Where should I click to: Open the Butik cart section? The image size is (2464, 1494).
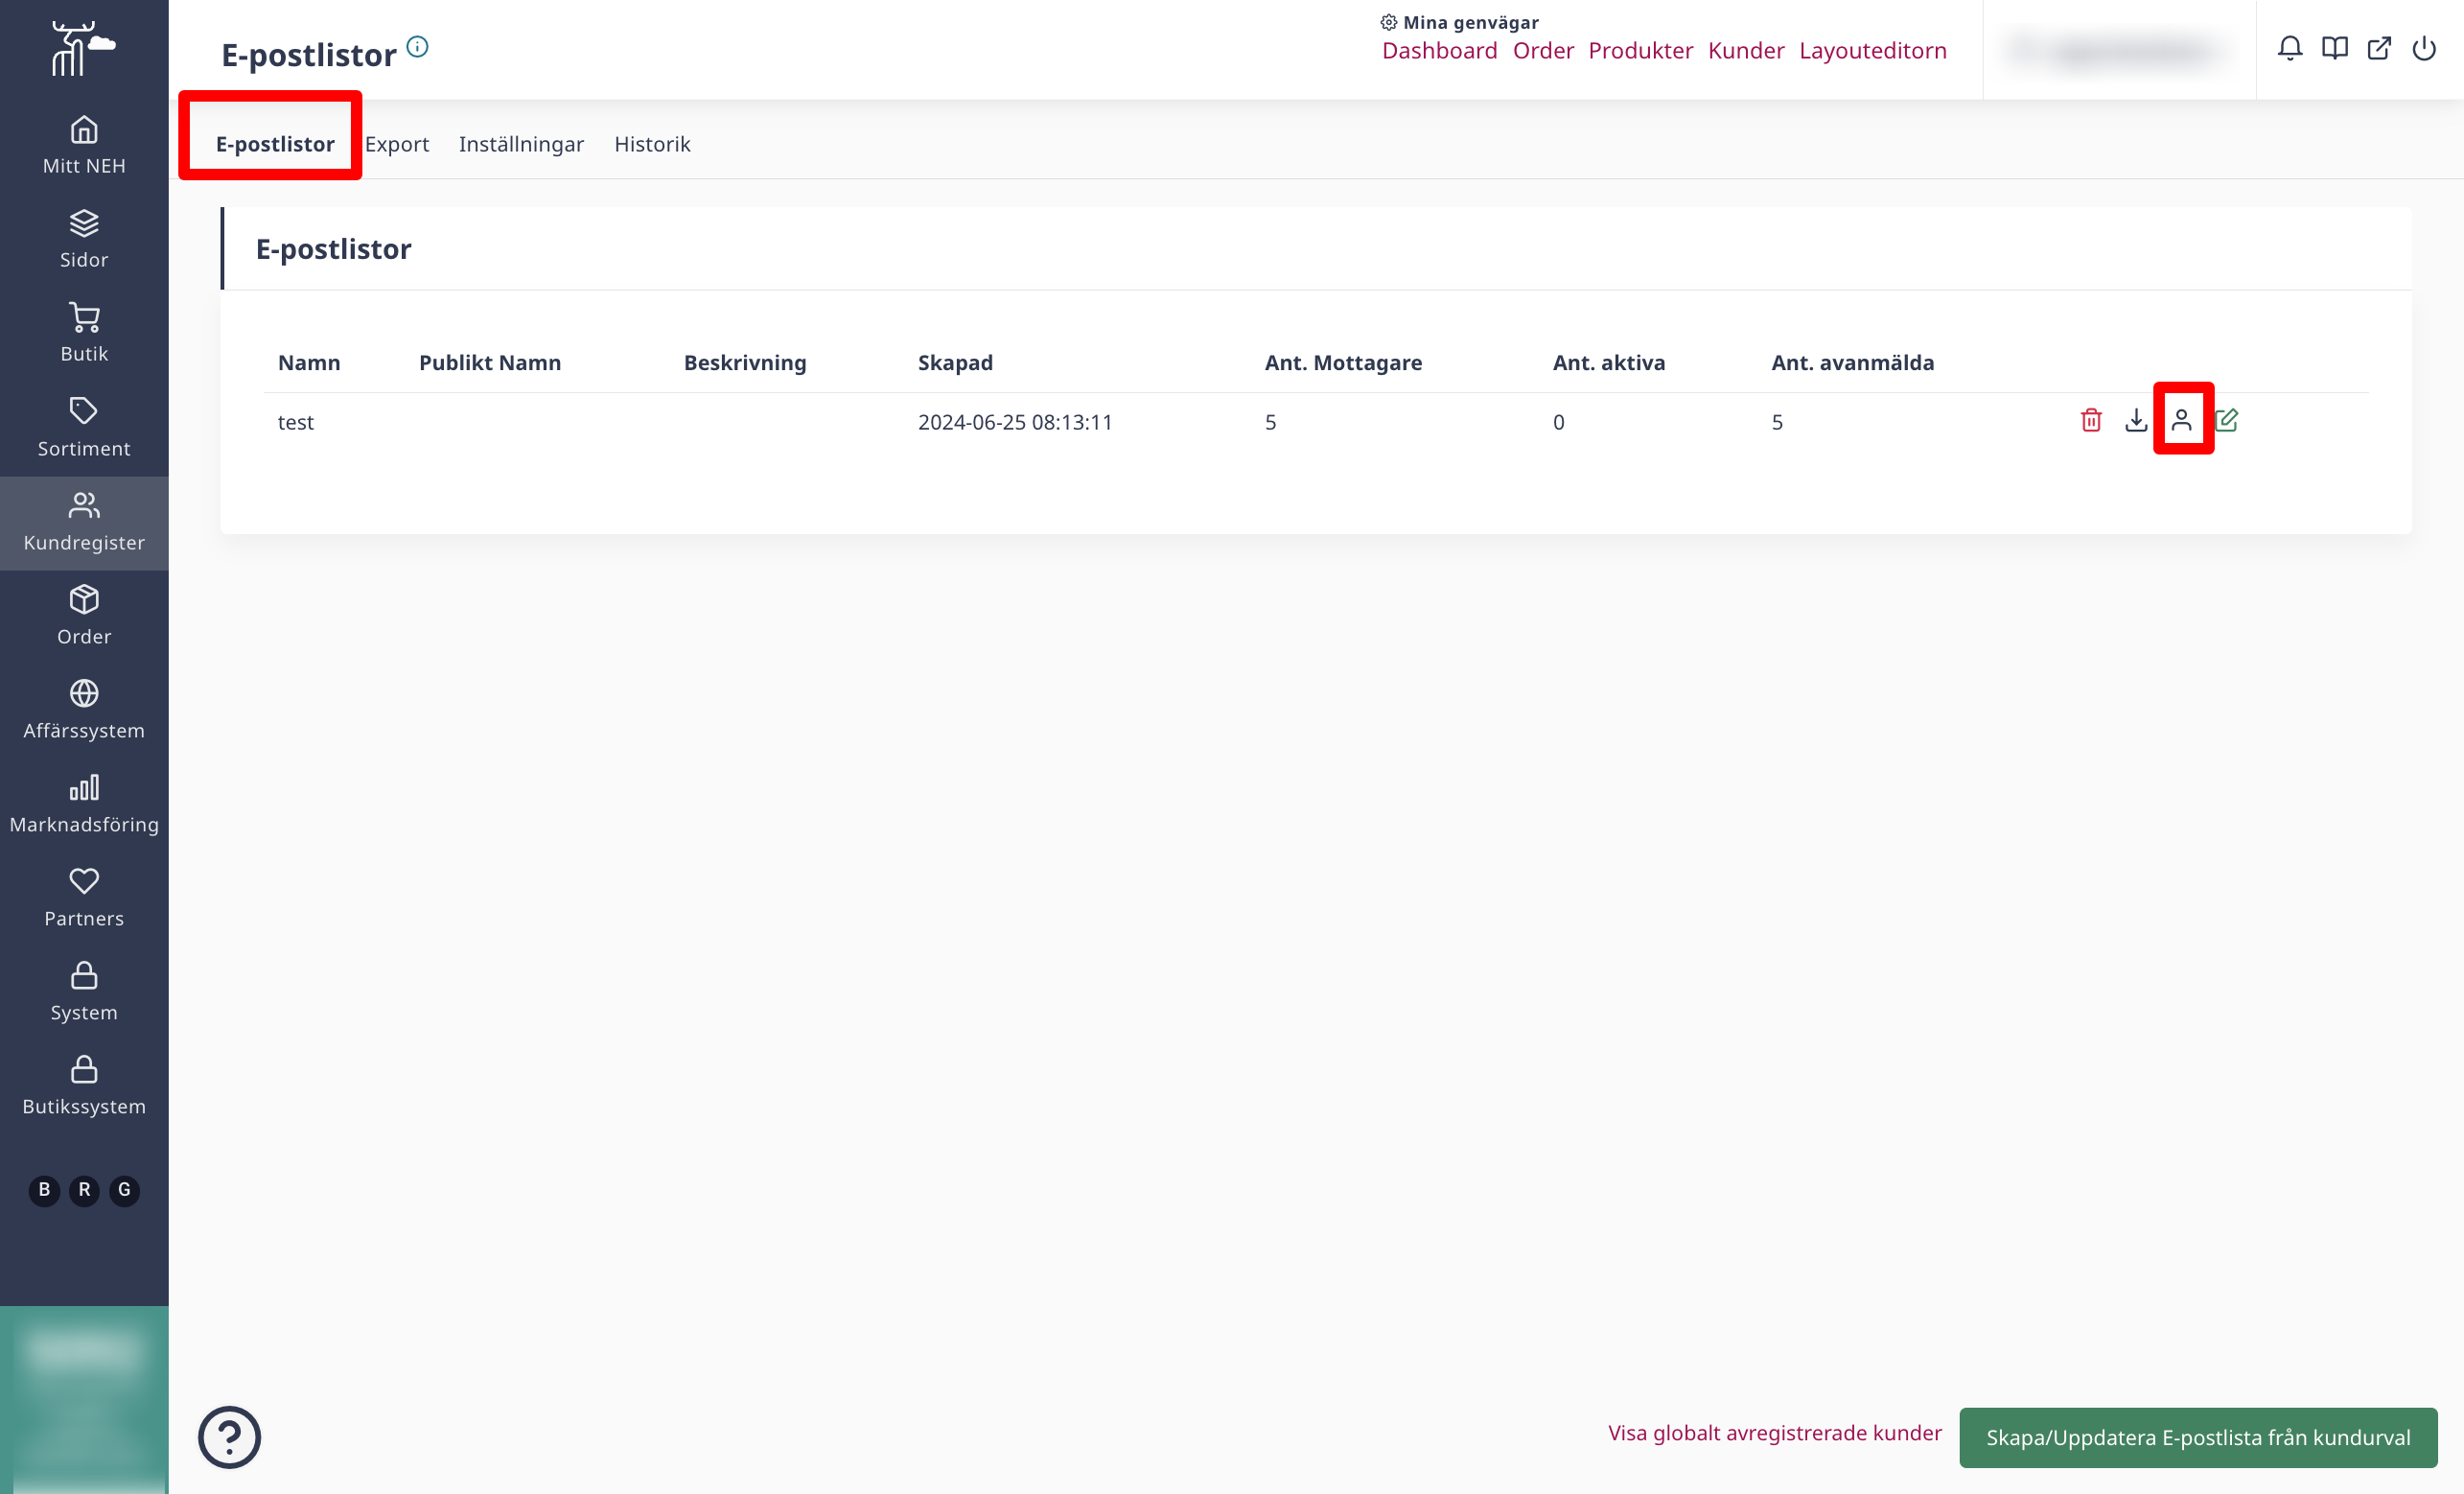(84, 334)
